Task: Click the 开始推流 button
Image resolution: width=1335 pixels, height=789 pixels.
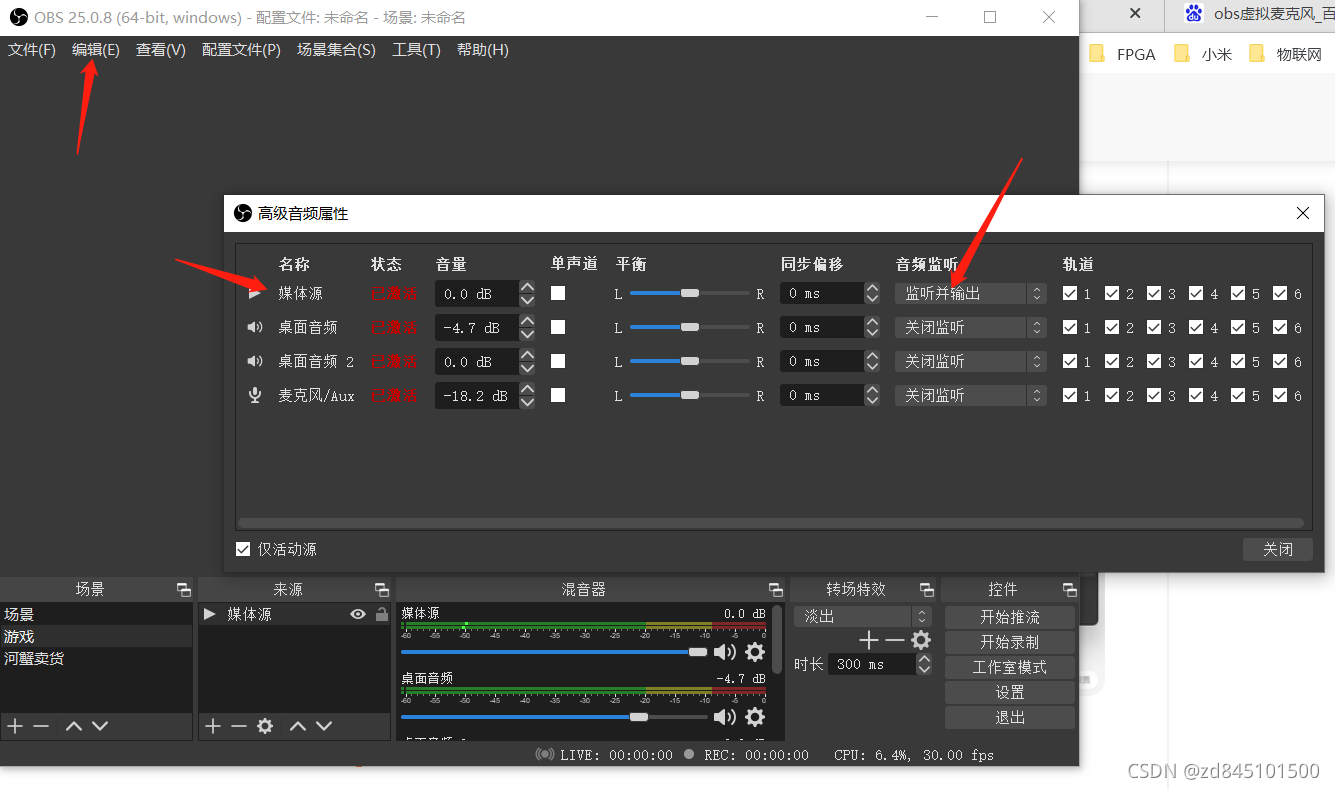Action: coord(1010,617)
